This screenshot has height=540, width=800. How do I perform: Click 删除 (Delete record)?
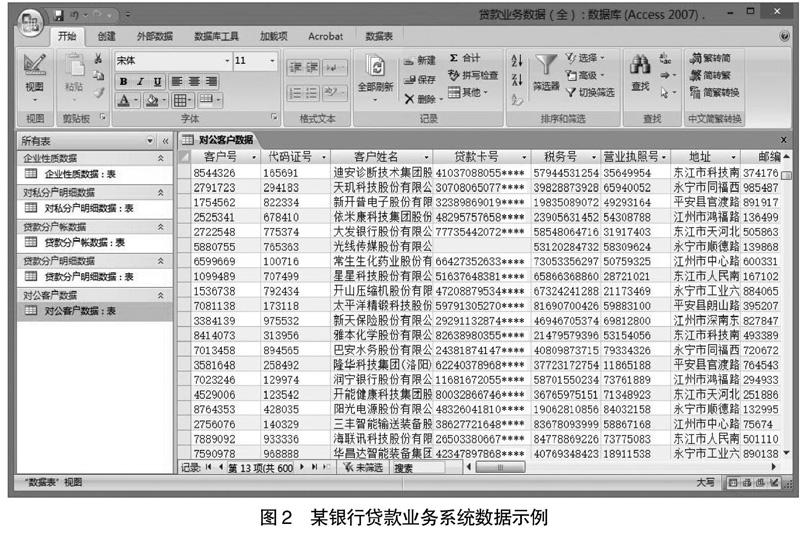pyautogui.click(x=421, y=99)
